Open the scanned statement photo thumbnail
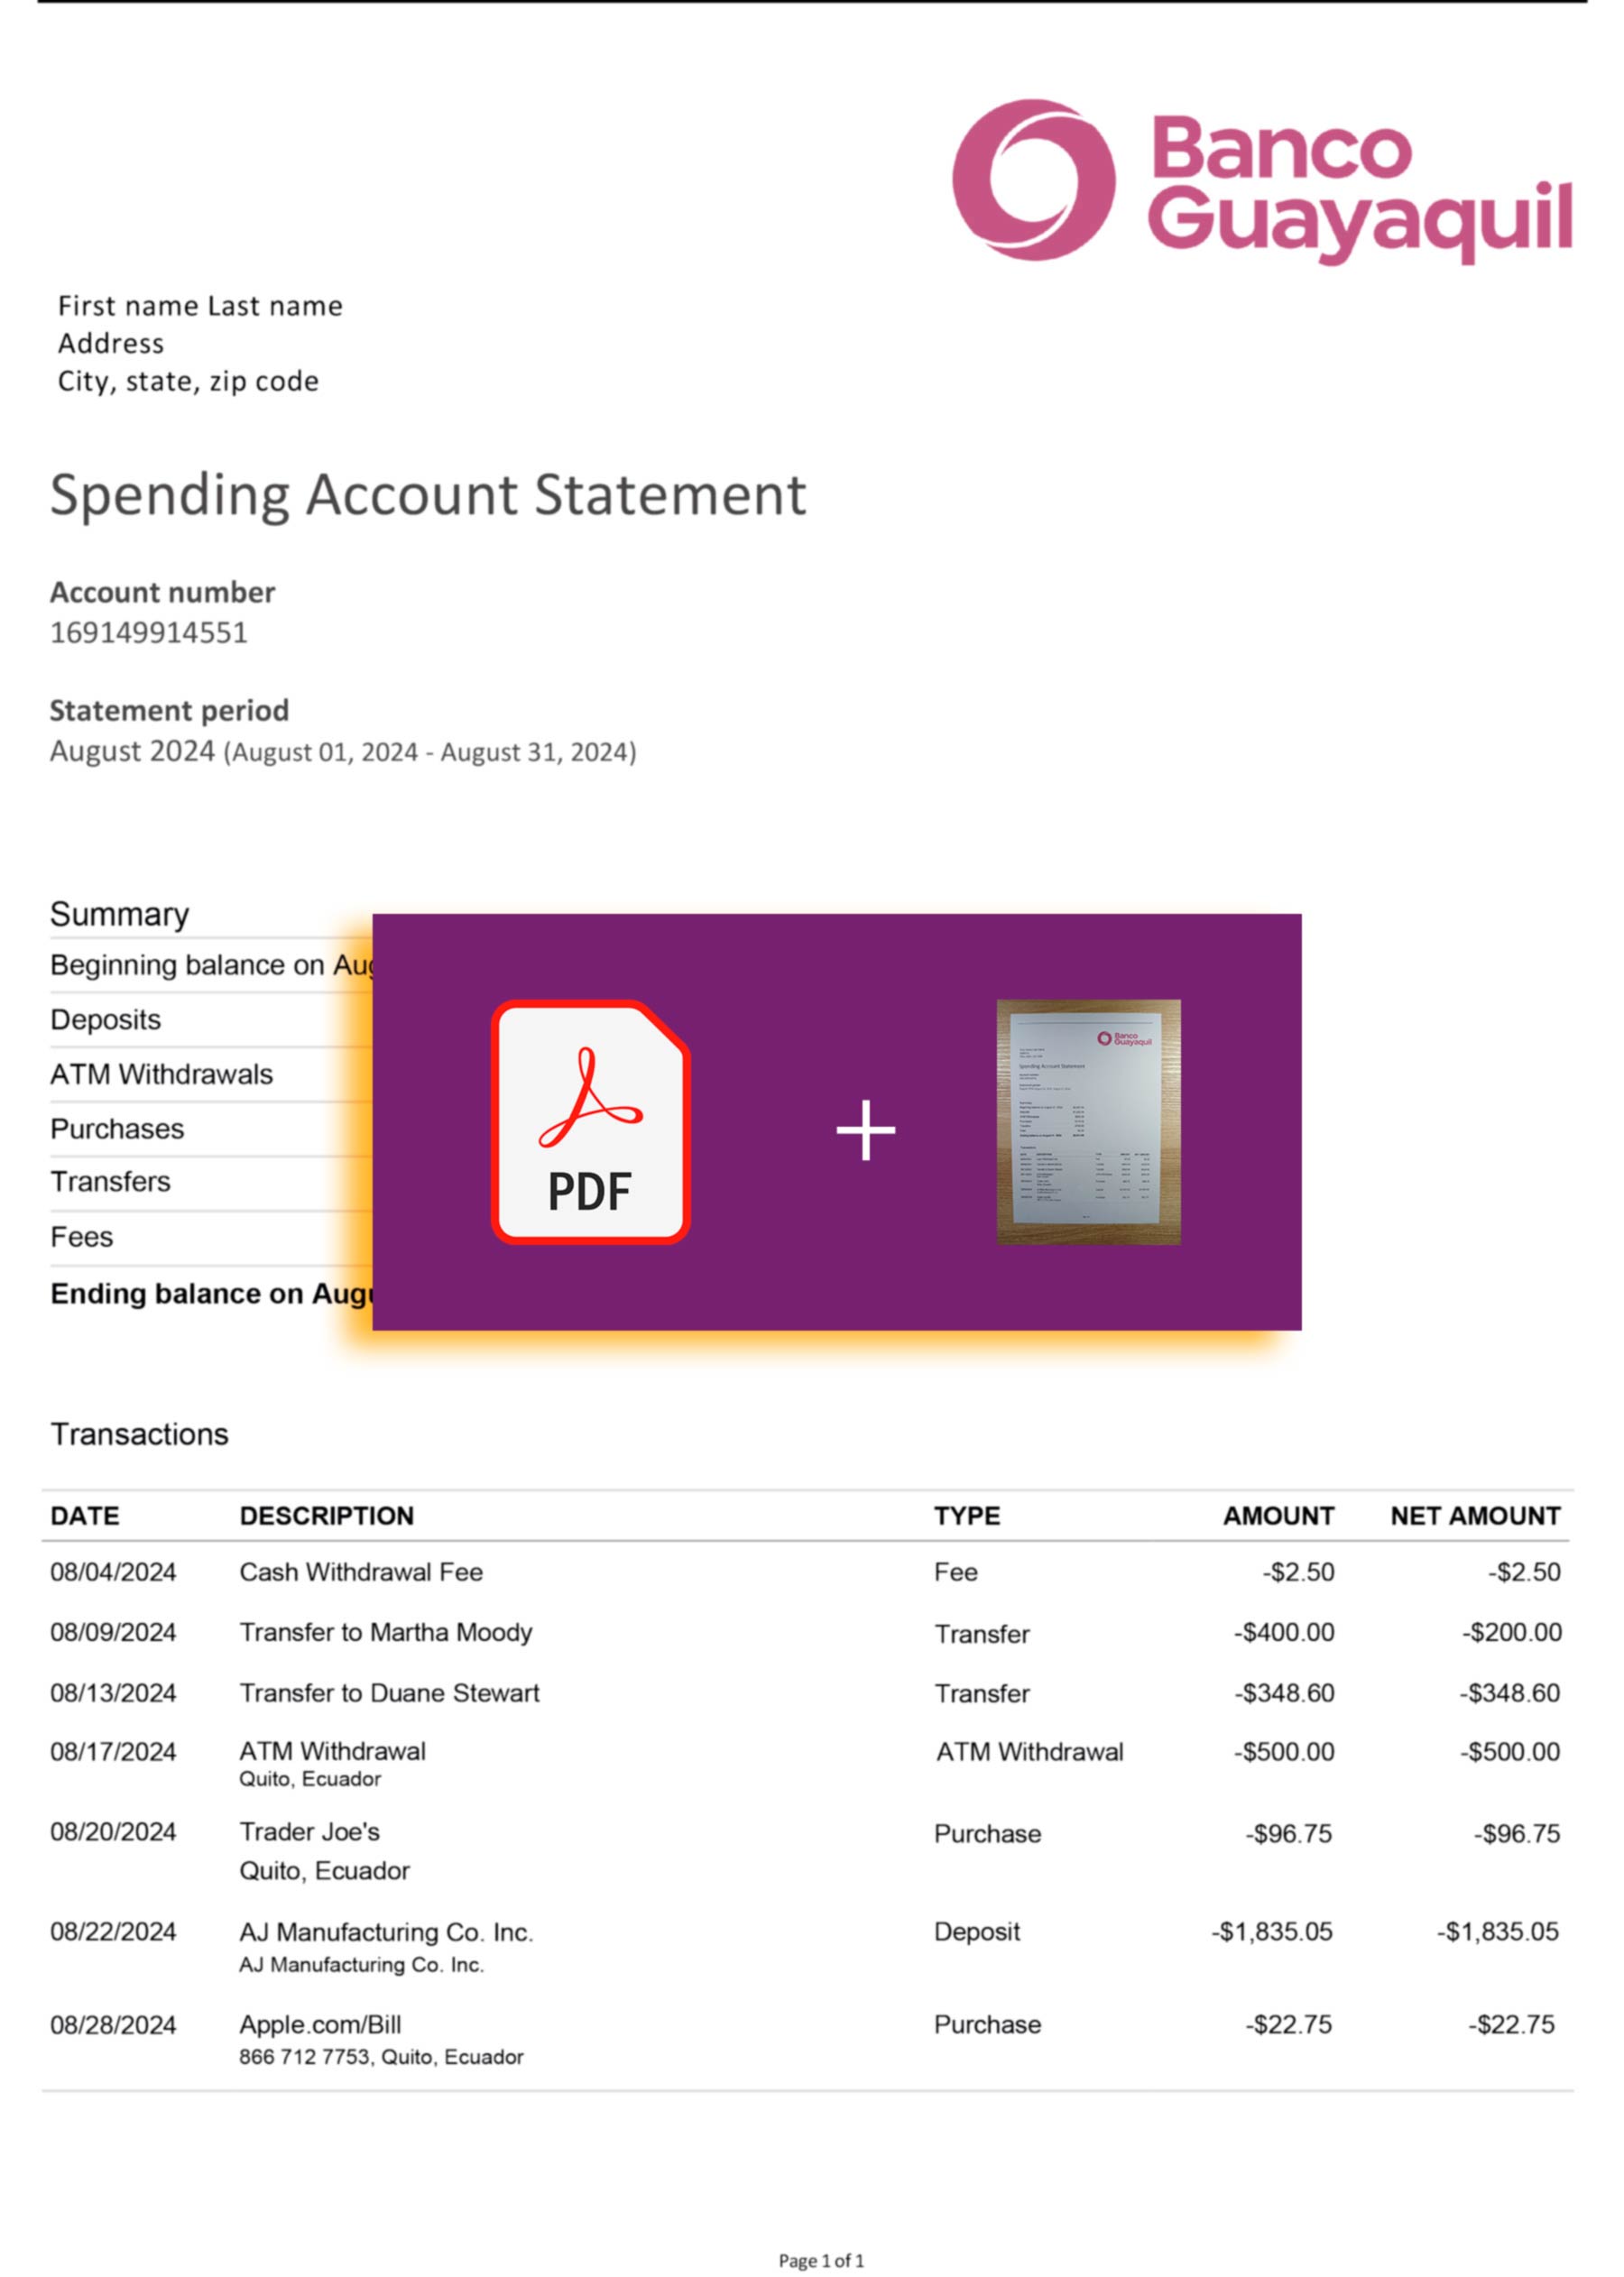Image resolution: width=1624 pixels, height=2277 pixels. 1088,1121
